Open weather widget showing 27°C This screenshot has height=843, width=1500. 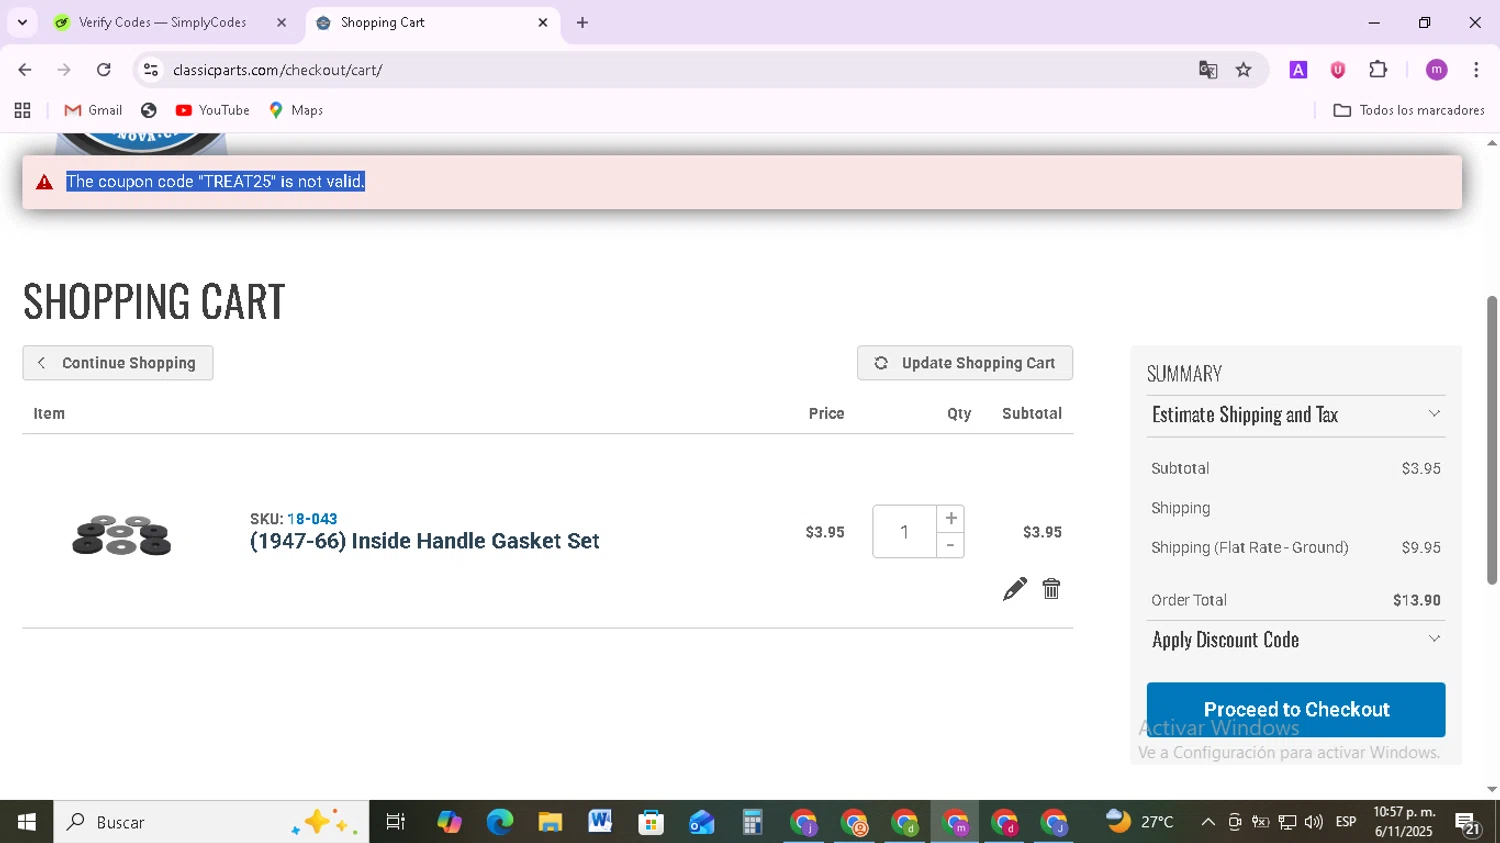[1140, 822]
